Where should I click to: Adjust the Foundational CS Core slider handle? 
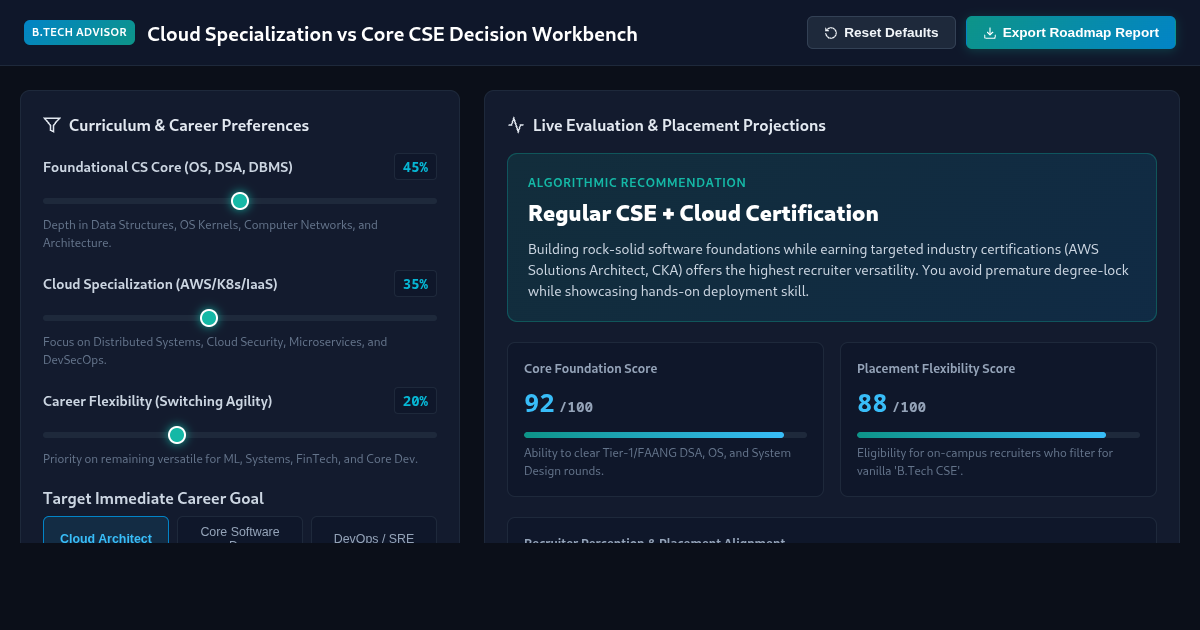(x=240, y=201)
